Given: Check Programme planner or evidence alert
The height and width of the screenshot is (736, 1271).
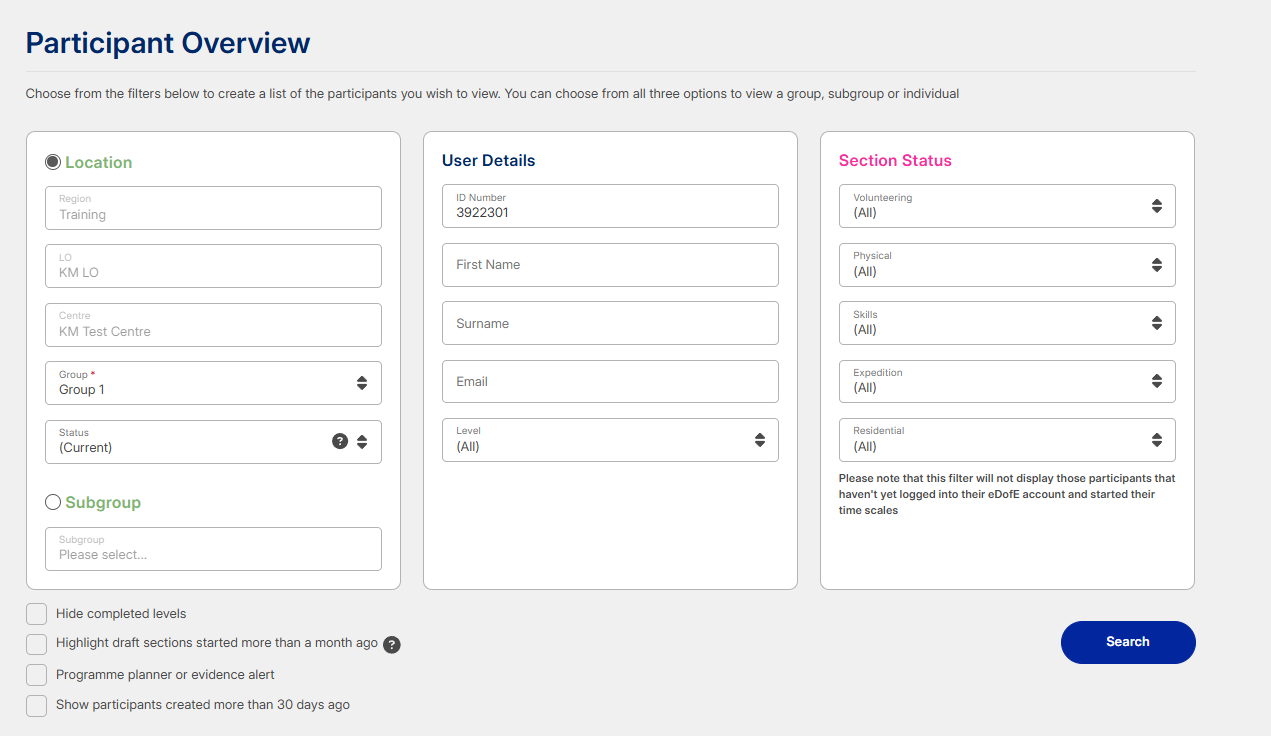Looking at the screenshot, I should tap(37, 675).
